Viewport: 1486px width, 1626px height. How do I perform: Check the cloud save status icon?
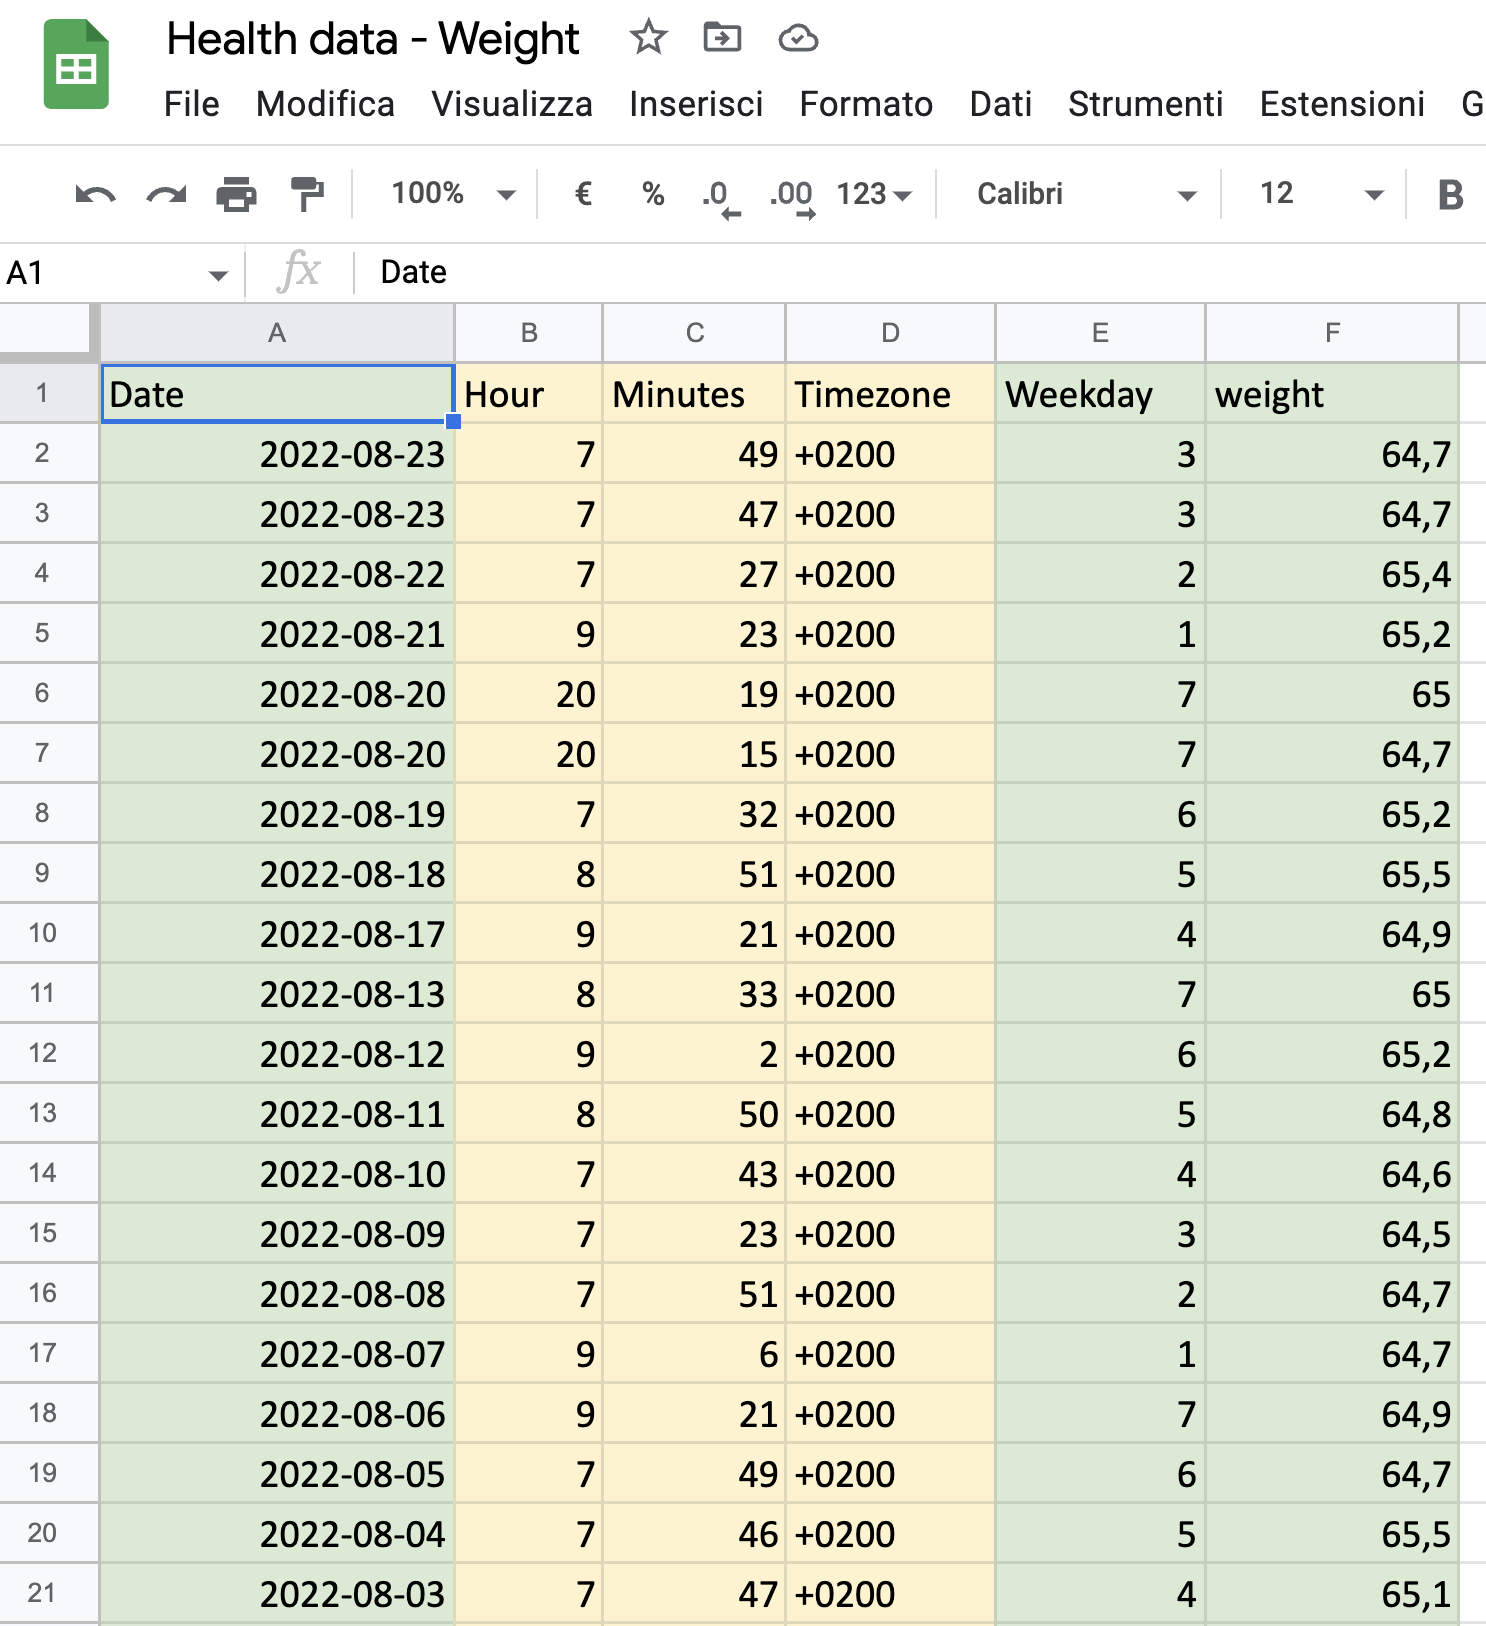point(798,39)
